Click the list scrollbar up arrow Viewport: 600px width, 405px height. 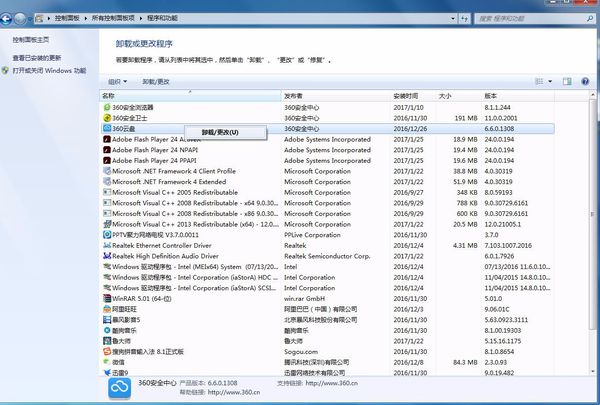coord(593,94)
